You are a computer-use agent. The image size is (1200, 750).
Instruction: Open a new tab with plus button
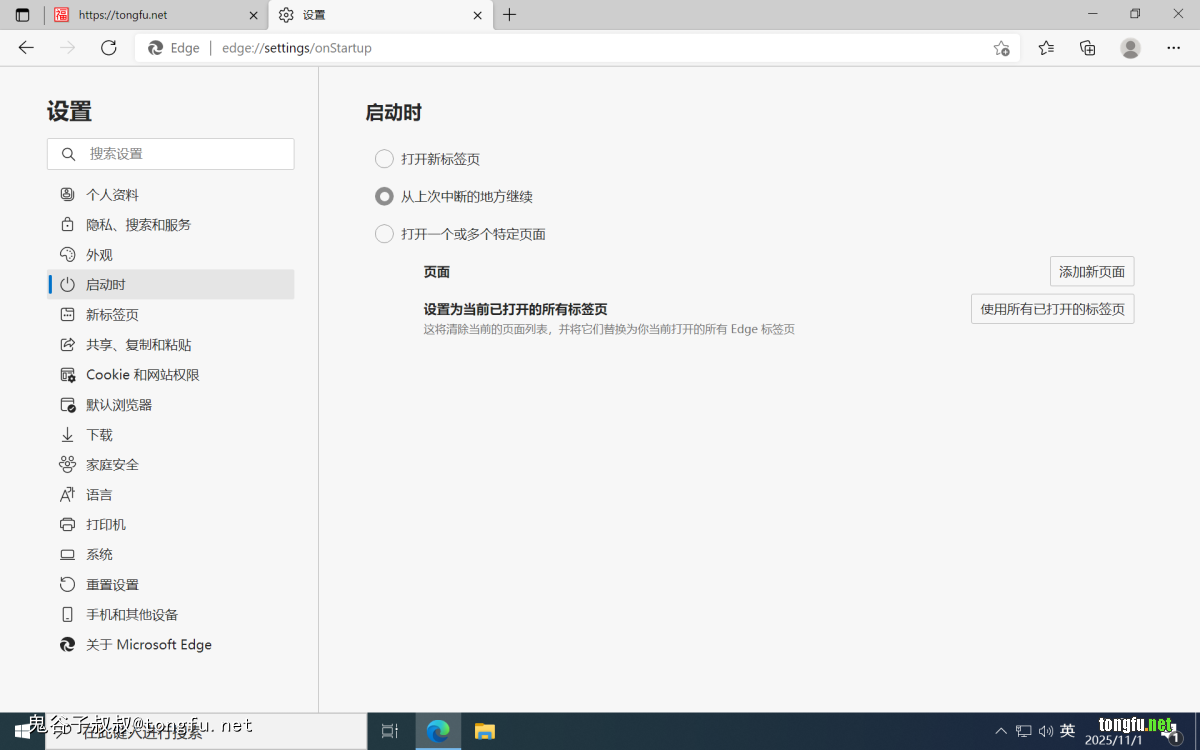510,15
